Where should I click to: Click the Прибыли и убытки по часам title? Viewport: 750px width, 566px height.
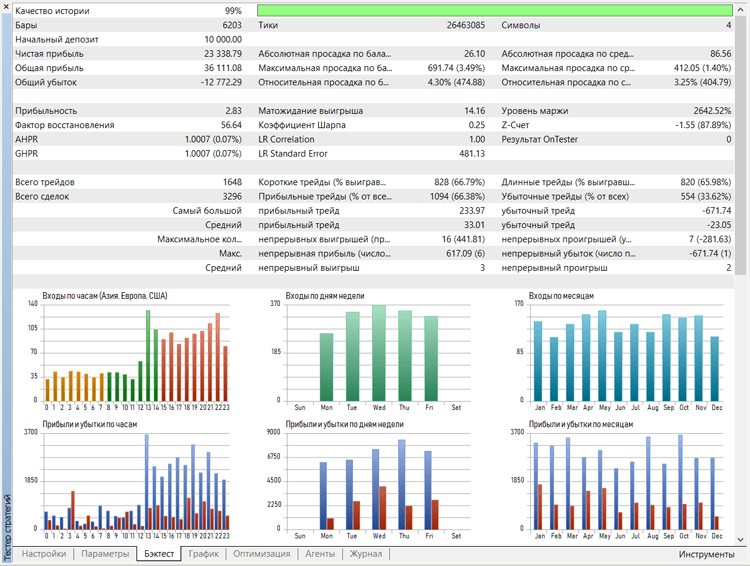click(x=90, y=424)
